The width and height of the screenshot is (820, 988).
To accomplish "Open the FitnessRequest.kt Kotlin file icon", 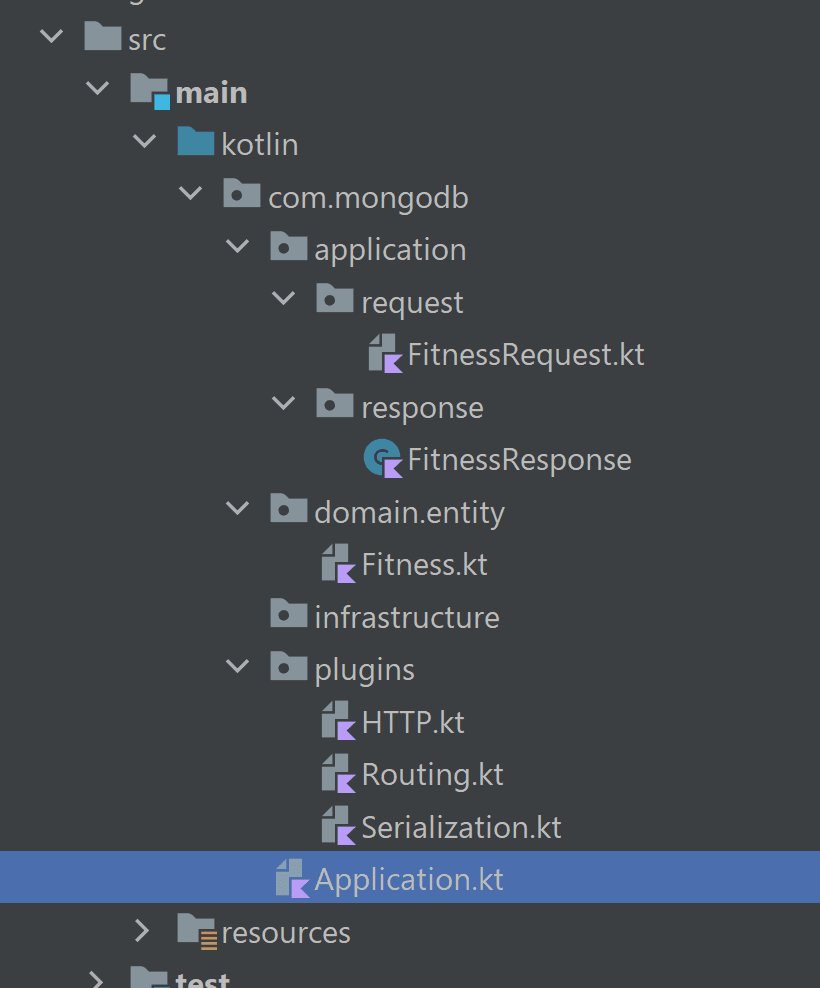I will (x=385, y=353).
